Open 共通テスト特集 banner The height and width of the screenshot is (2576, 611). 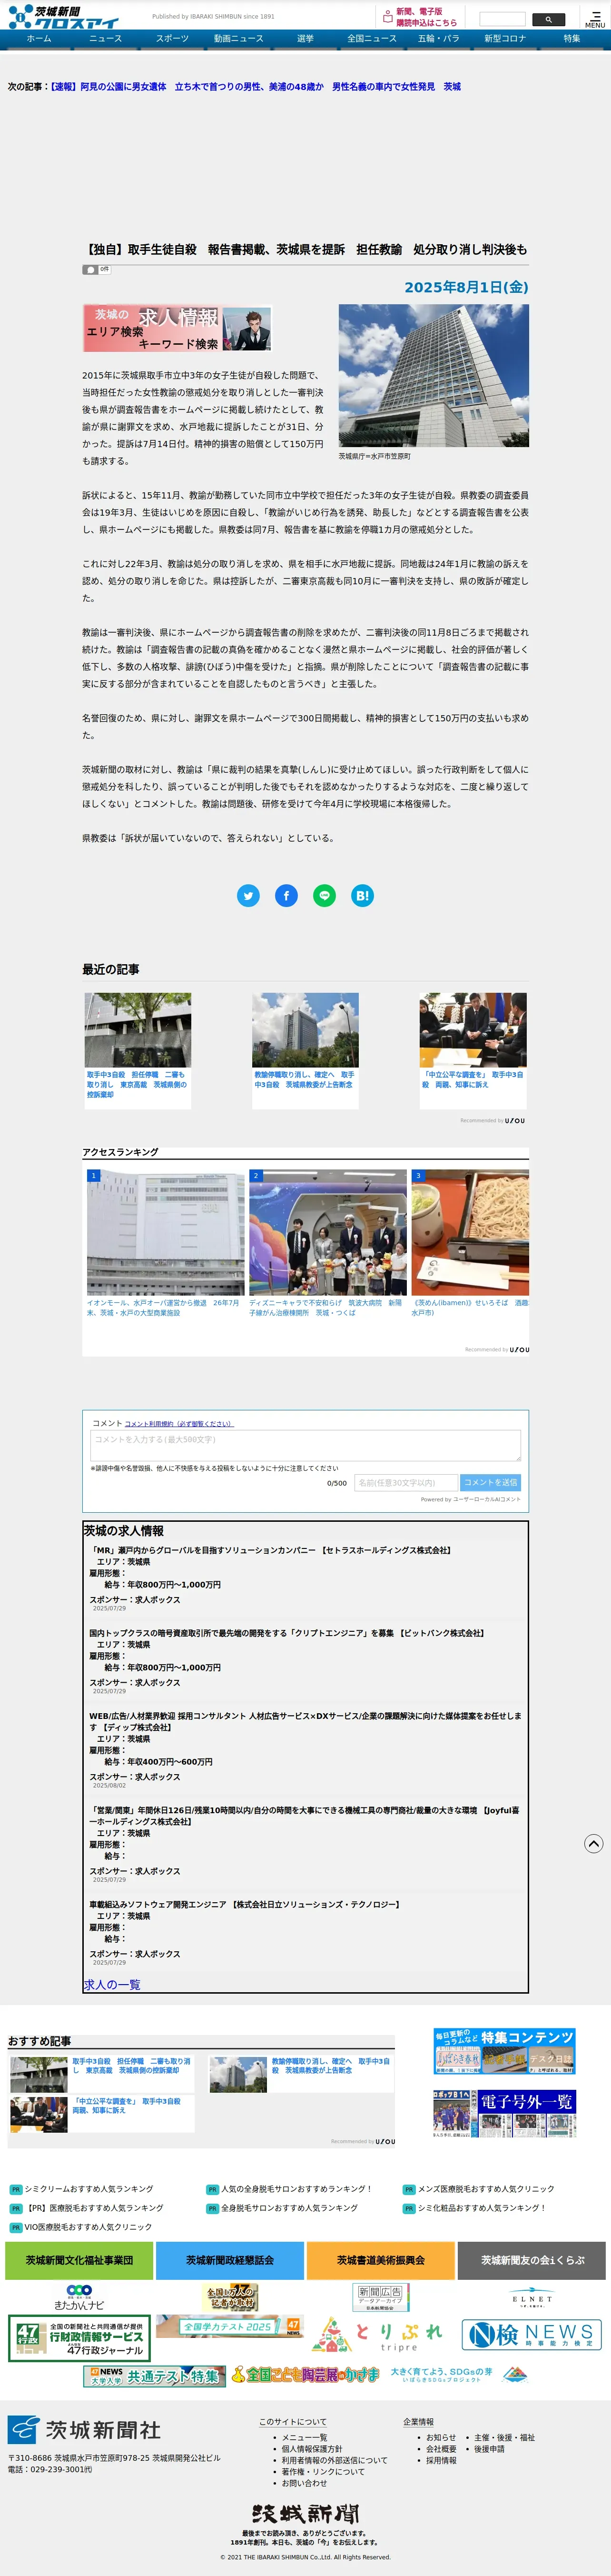tap(153, 2376)
